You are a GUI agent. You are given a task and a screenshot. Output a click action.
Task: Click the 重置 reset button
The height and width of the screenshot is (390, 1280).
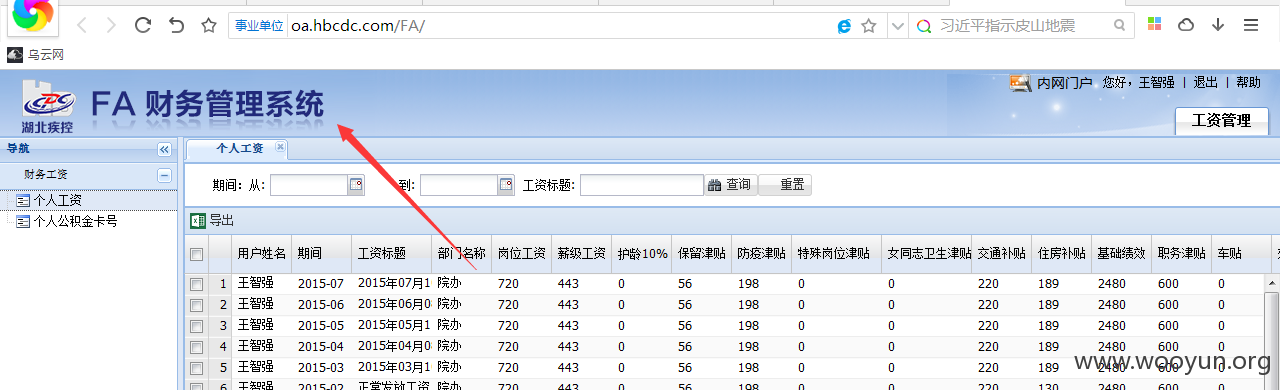point(786,185)
